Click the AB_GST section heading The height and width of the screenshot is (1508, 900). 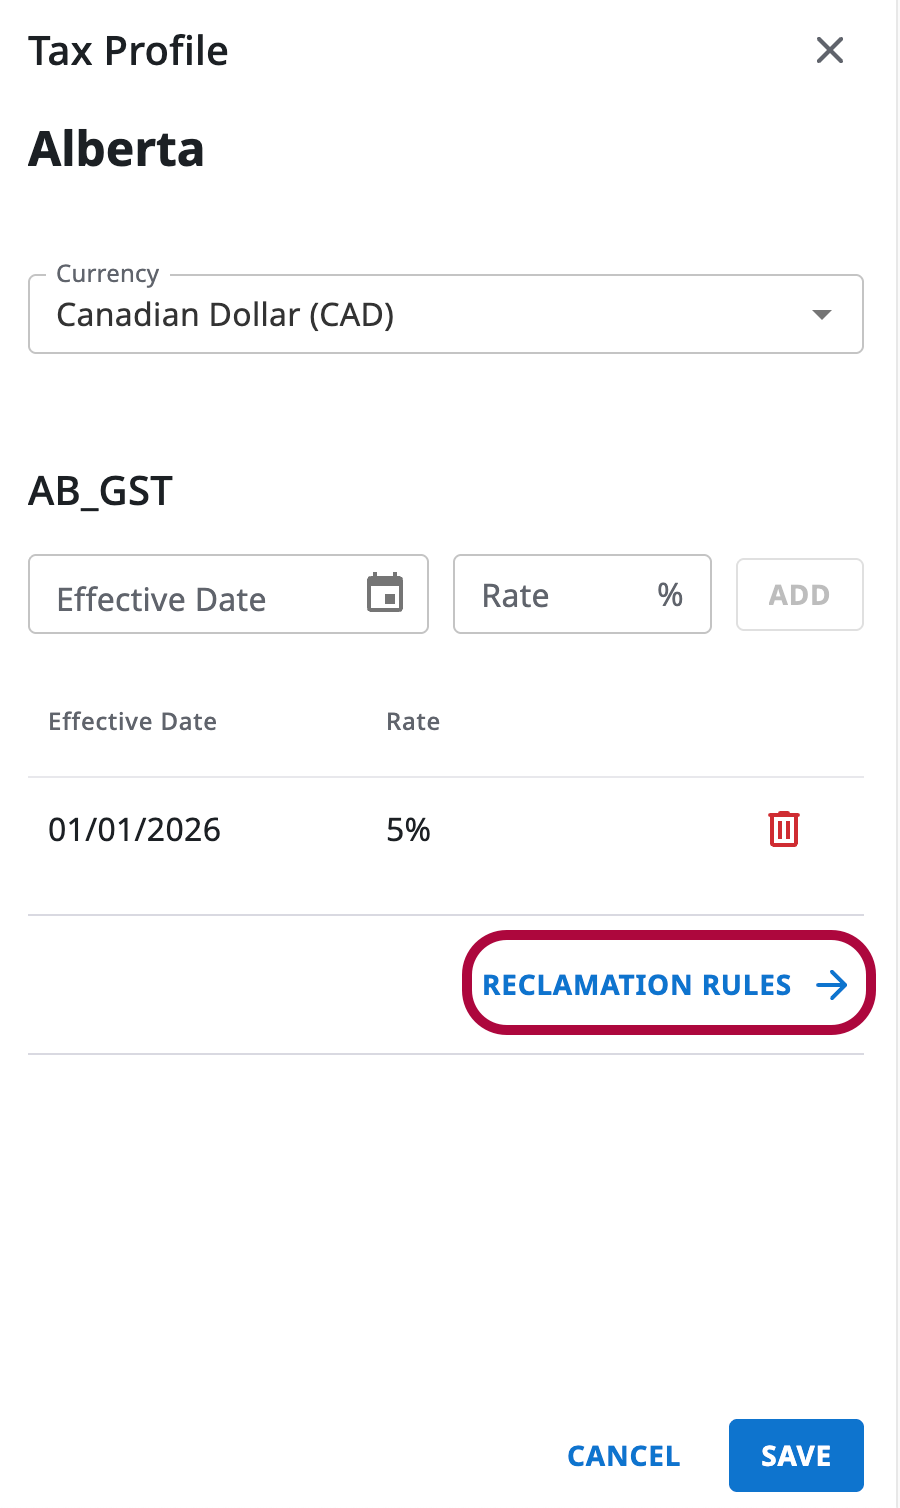101,491
